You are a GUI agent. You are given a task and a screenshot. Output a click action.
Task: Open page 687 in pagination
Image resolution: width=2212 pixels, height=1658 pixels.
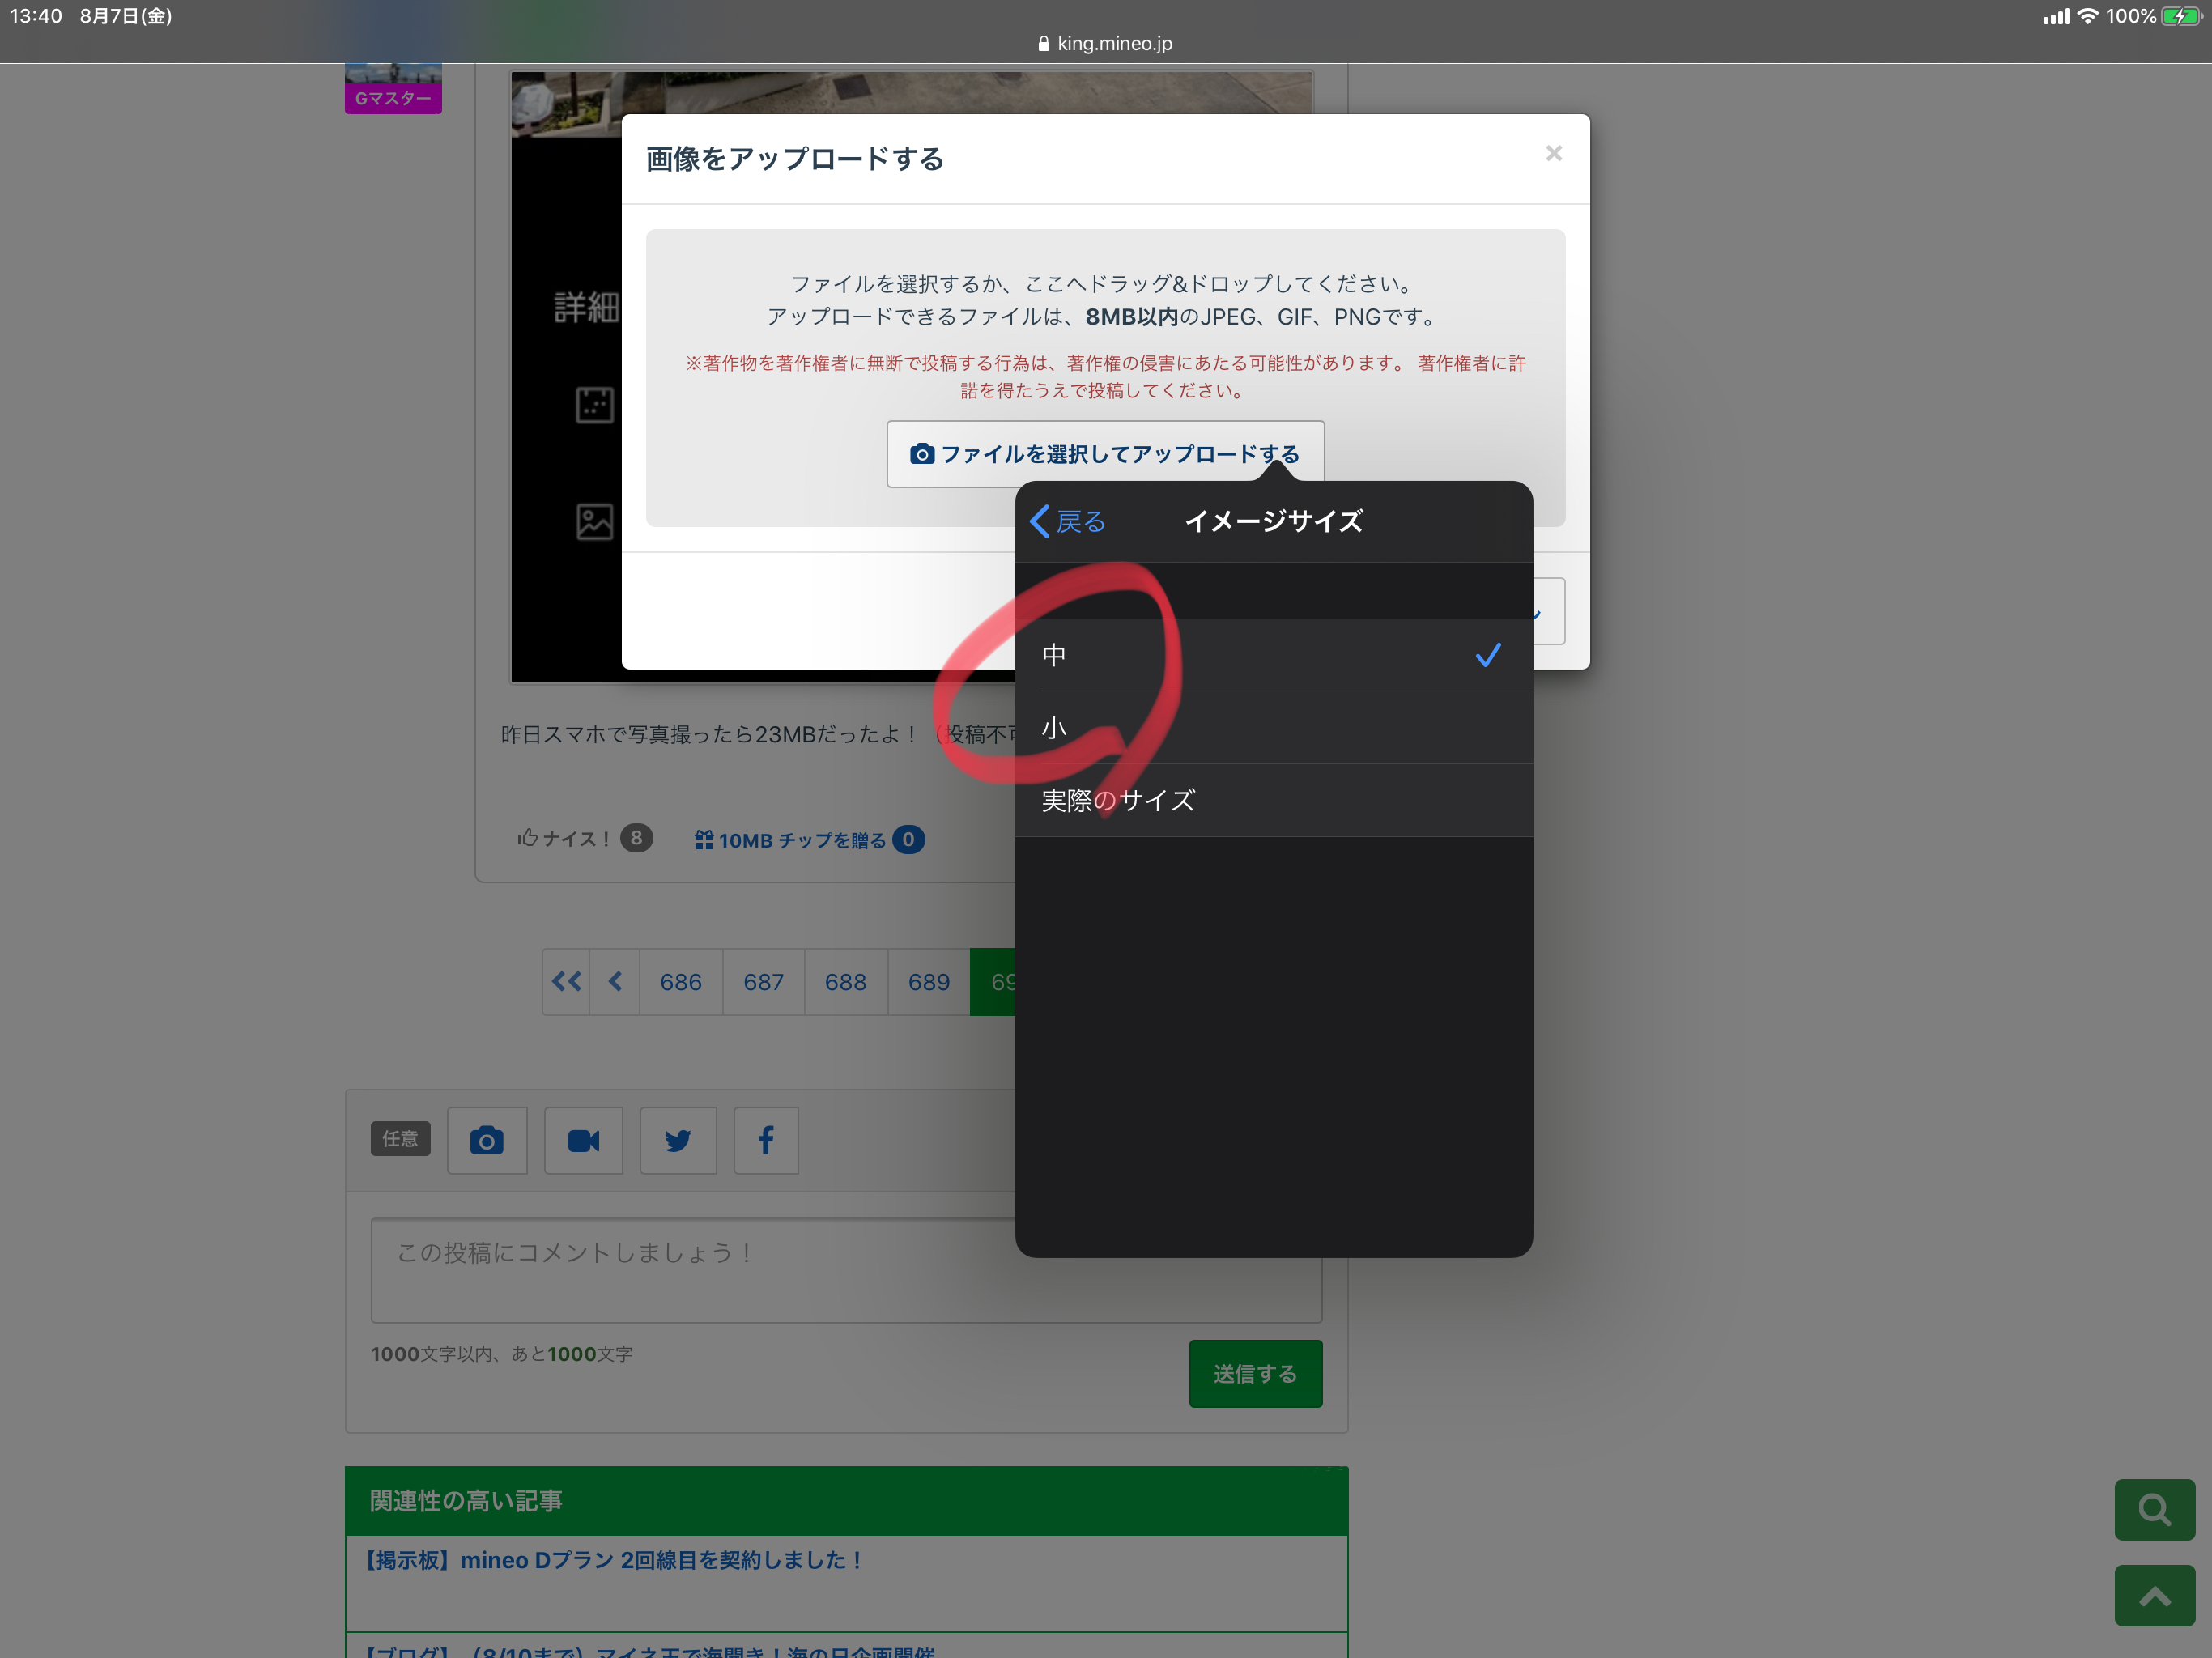(763, 982)
